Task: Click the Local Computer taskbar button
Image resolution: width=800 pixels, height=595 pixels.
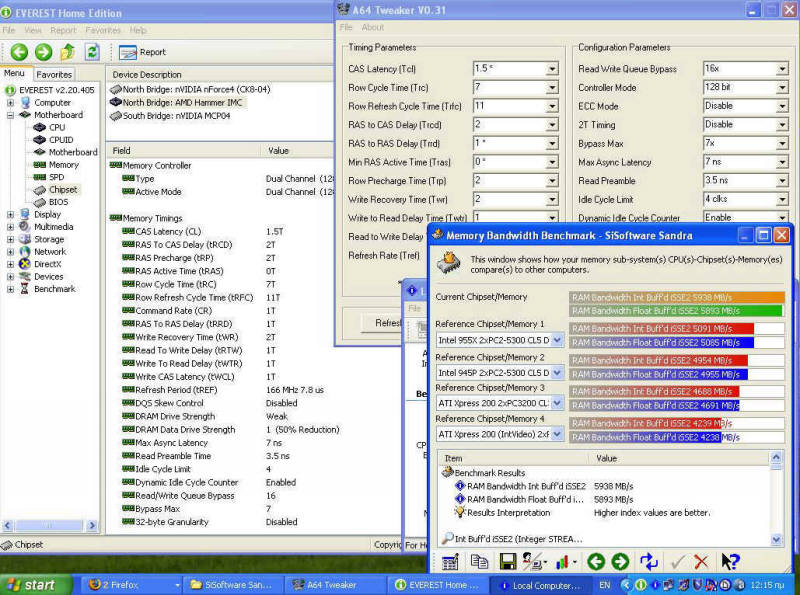Action: click(x=541, y=585)
